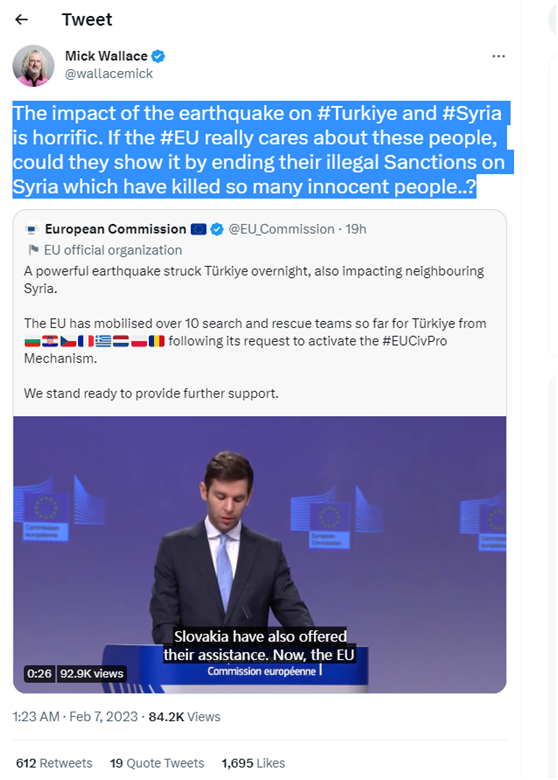Click the 0:26 video duration label

click(x=39, y=674)
